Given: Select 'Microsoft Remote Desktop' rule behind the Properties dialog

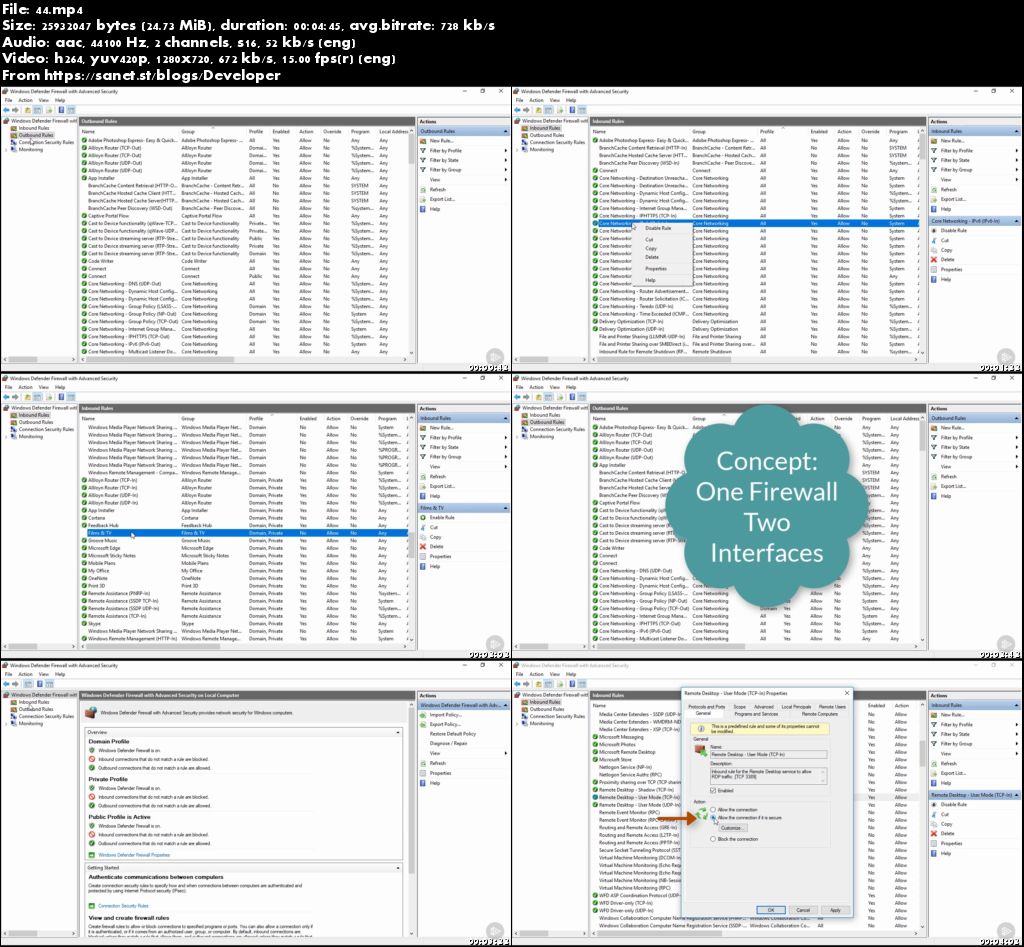Looking at the screenshot, I should (628, 752).
